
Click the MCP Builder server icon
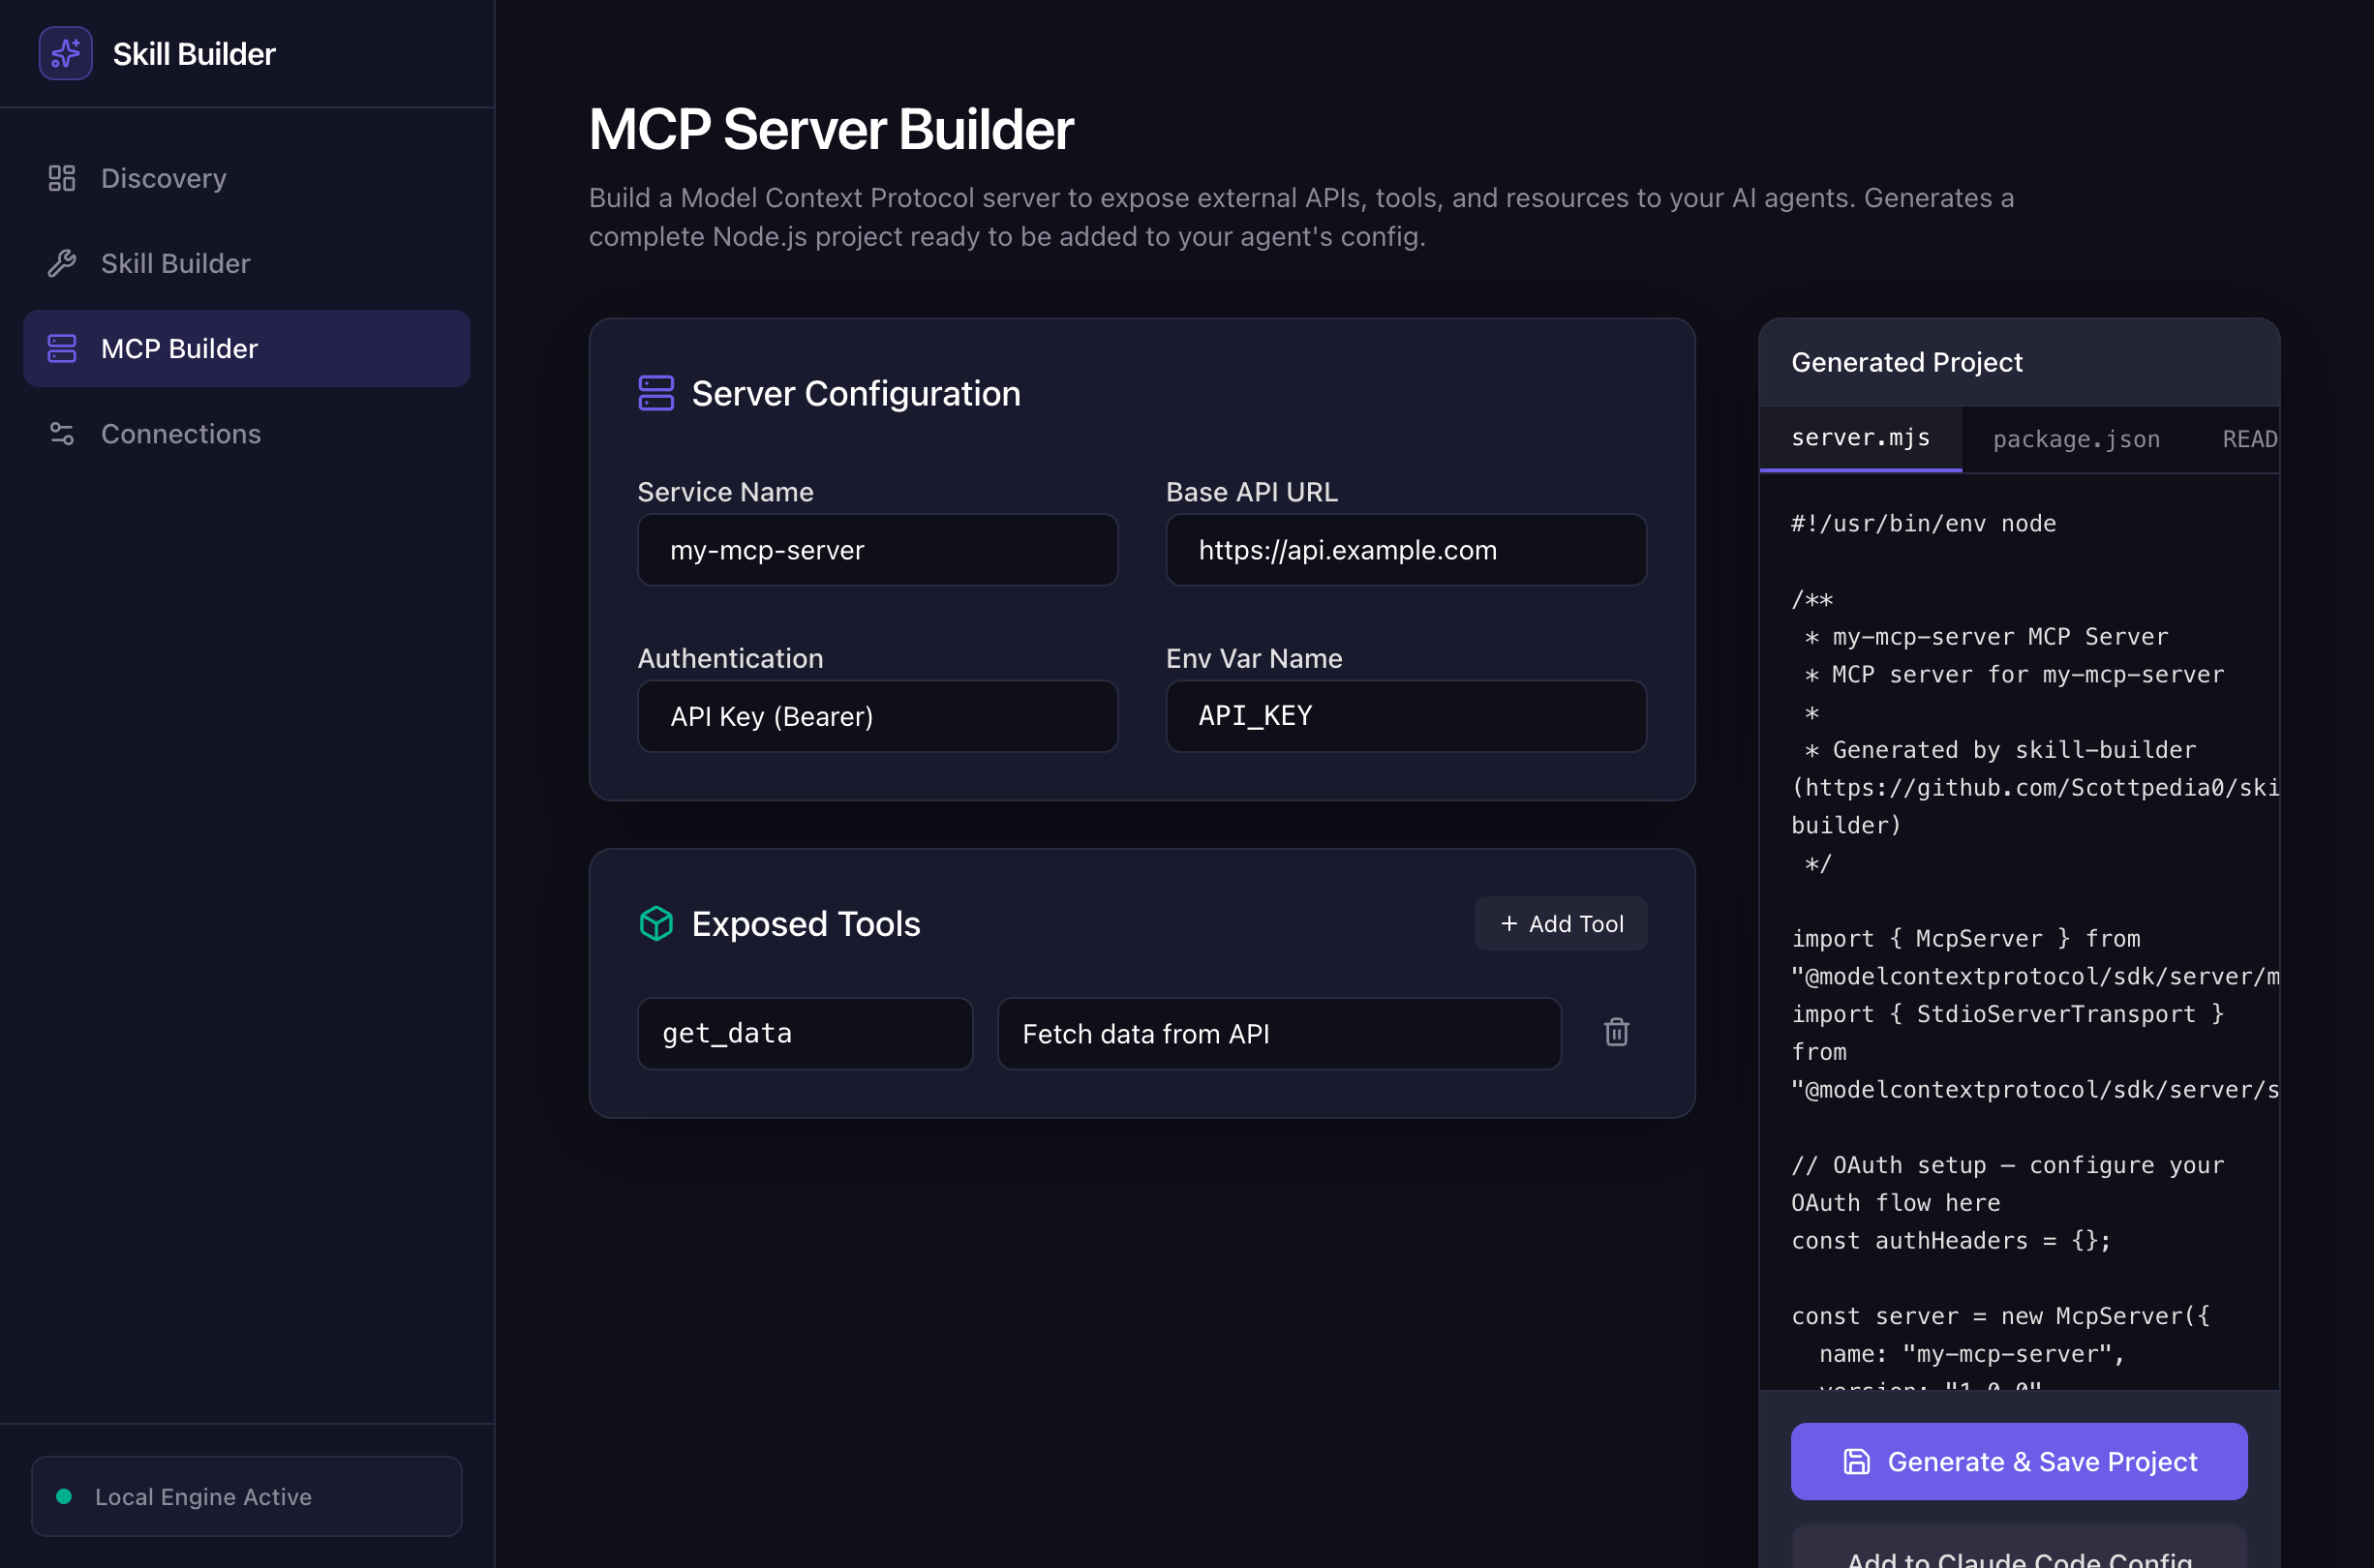pos(62,348)
